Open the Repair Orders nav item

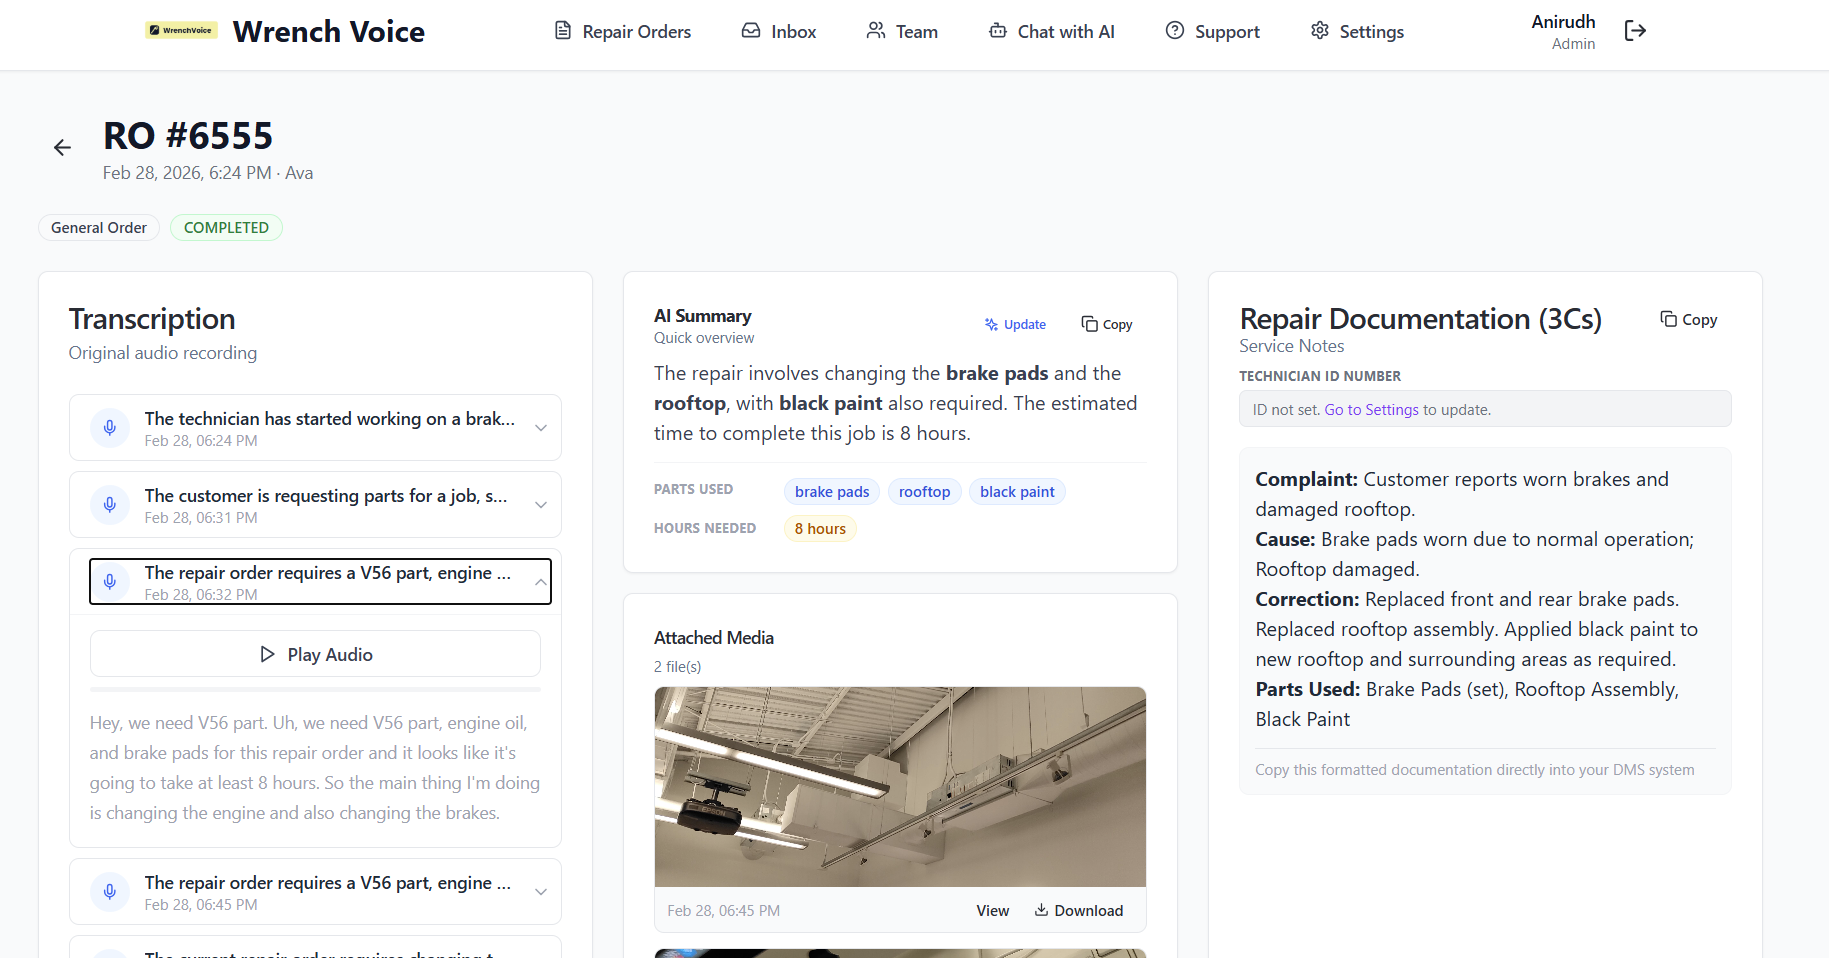(x=623, y=32)
